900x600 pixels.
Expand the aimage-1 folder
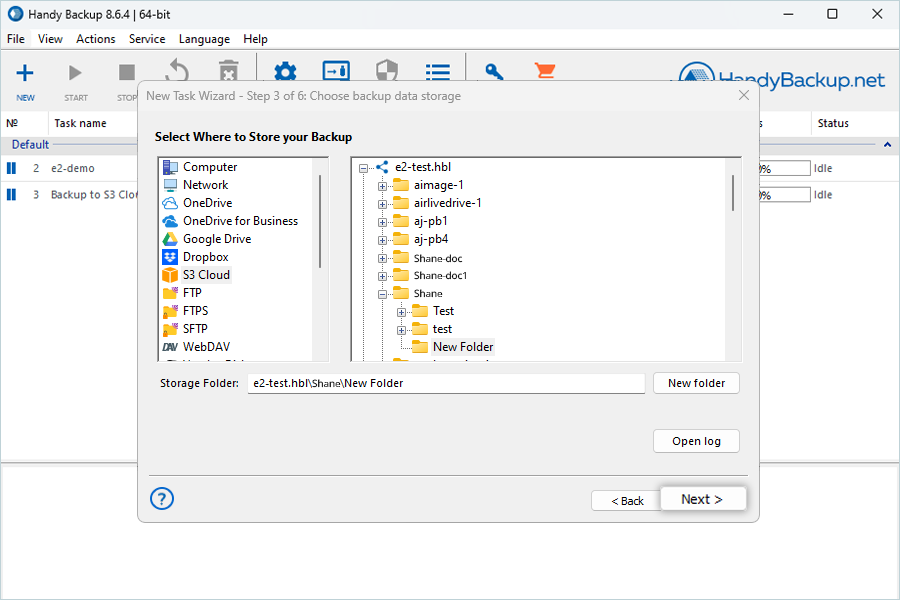[x=382, y=186]
